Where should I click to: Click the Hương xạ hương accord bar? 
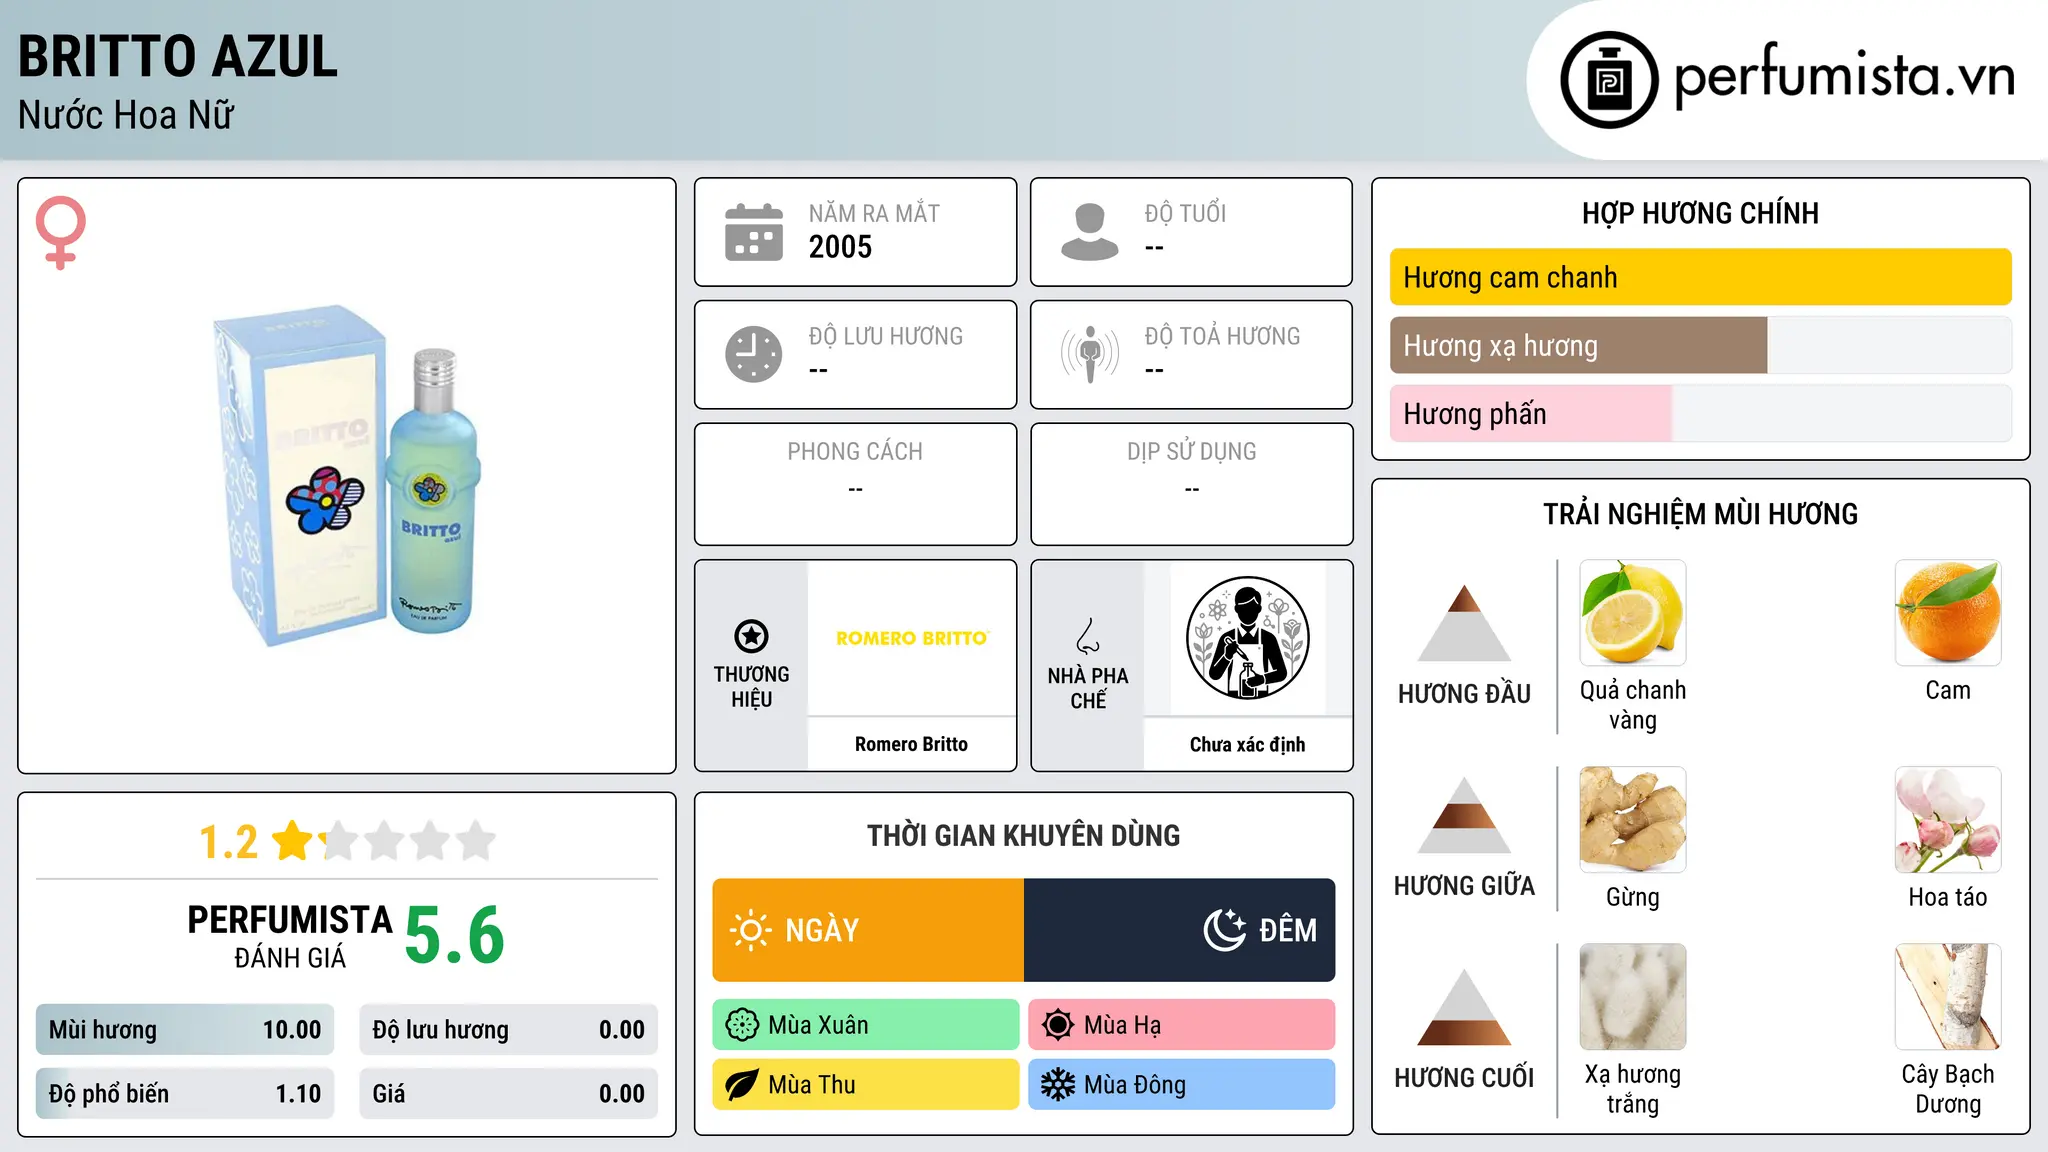(1701, 345)
